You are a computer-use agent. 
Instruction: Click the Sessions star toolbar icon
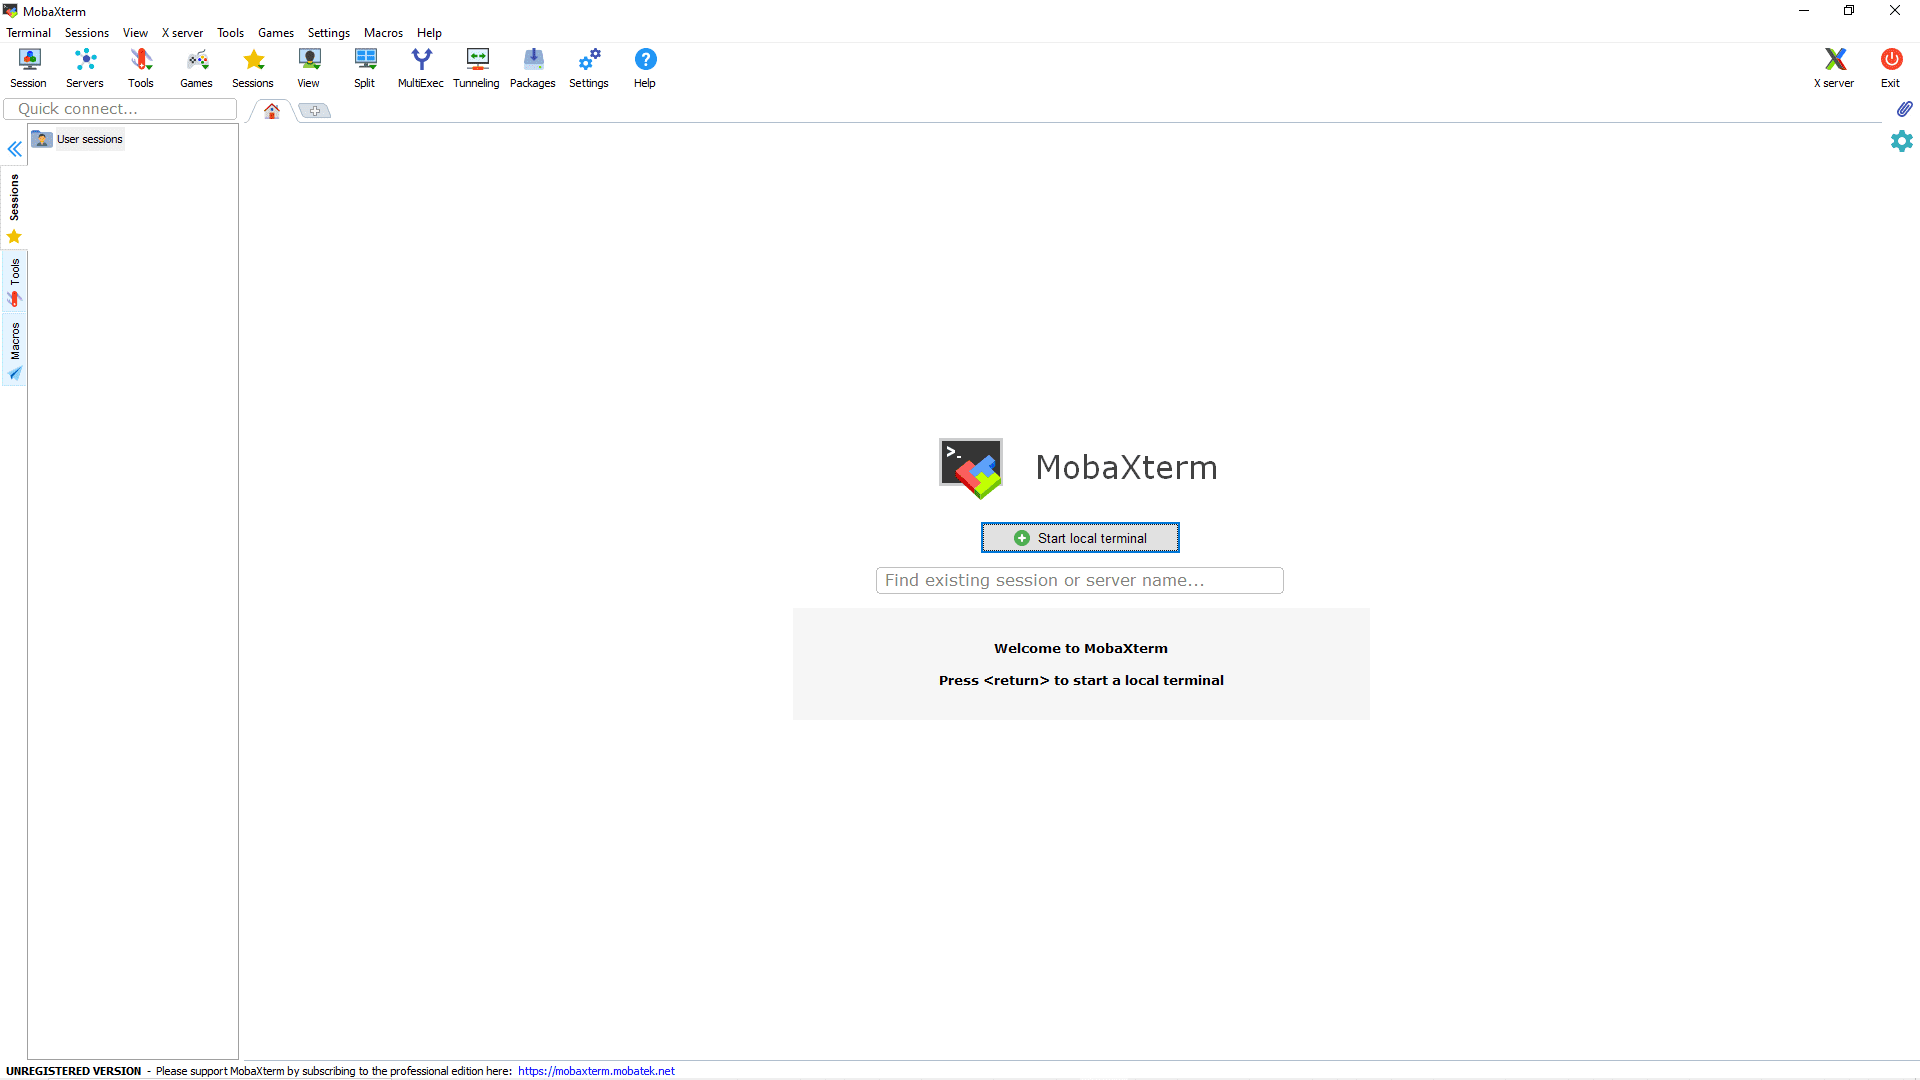pos(253,68)
